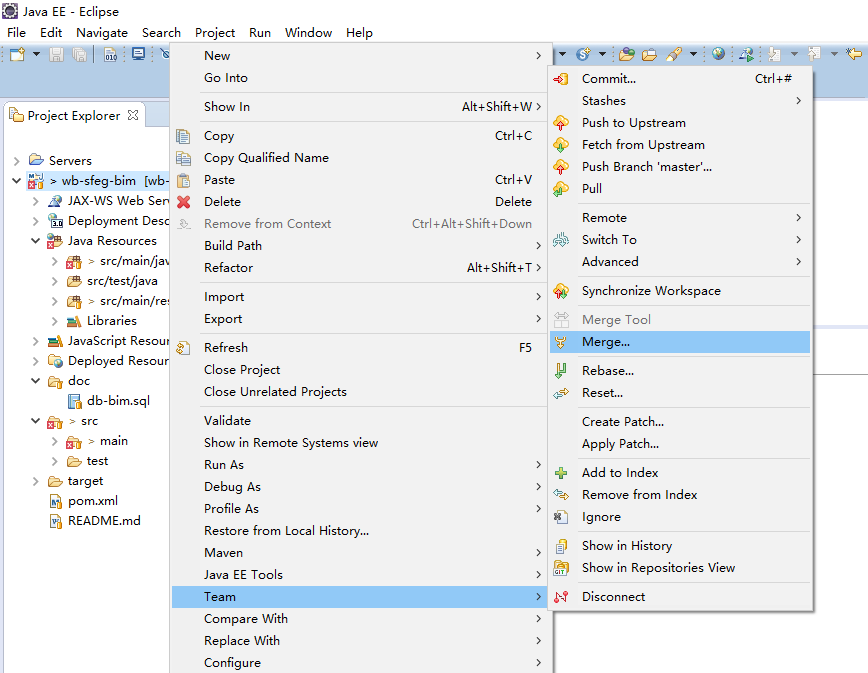The height and width of the screenshot is (673, 868).
Task: Collapse the doc folder
Action: point(35,381)
